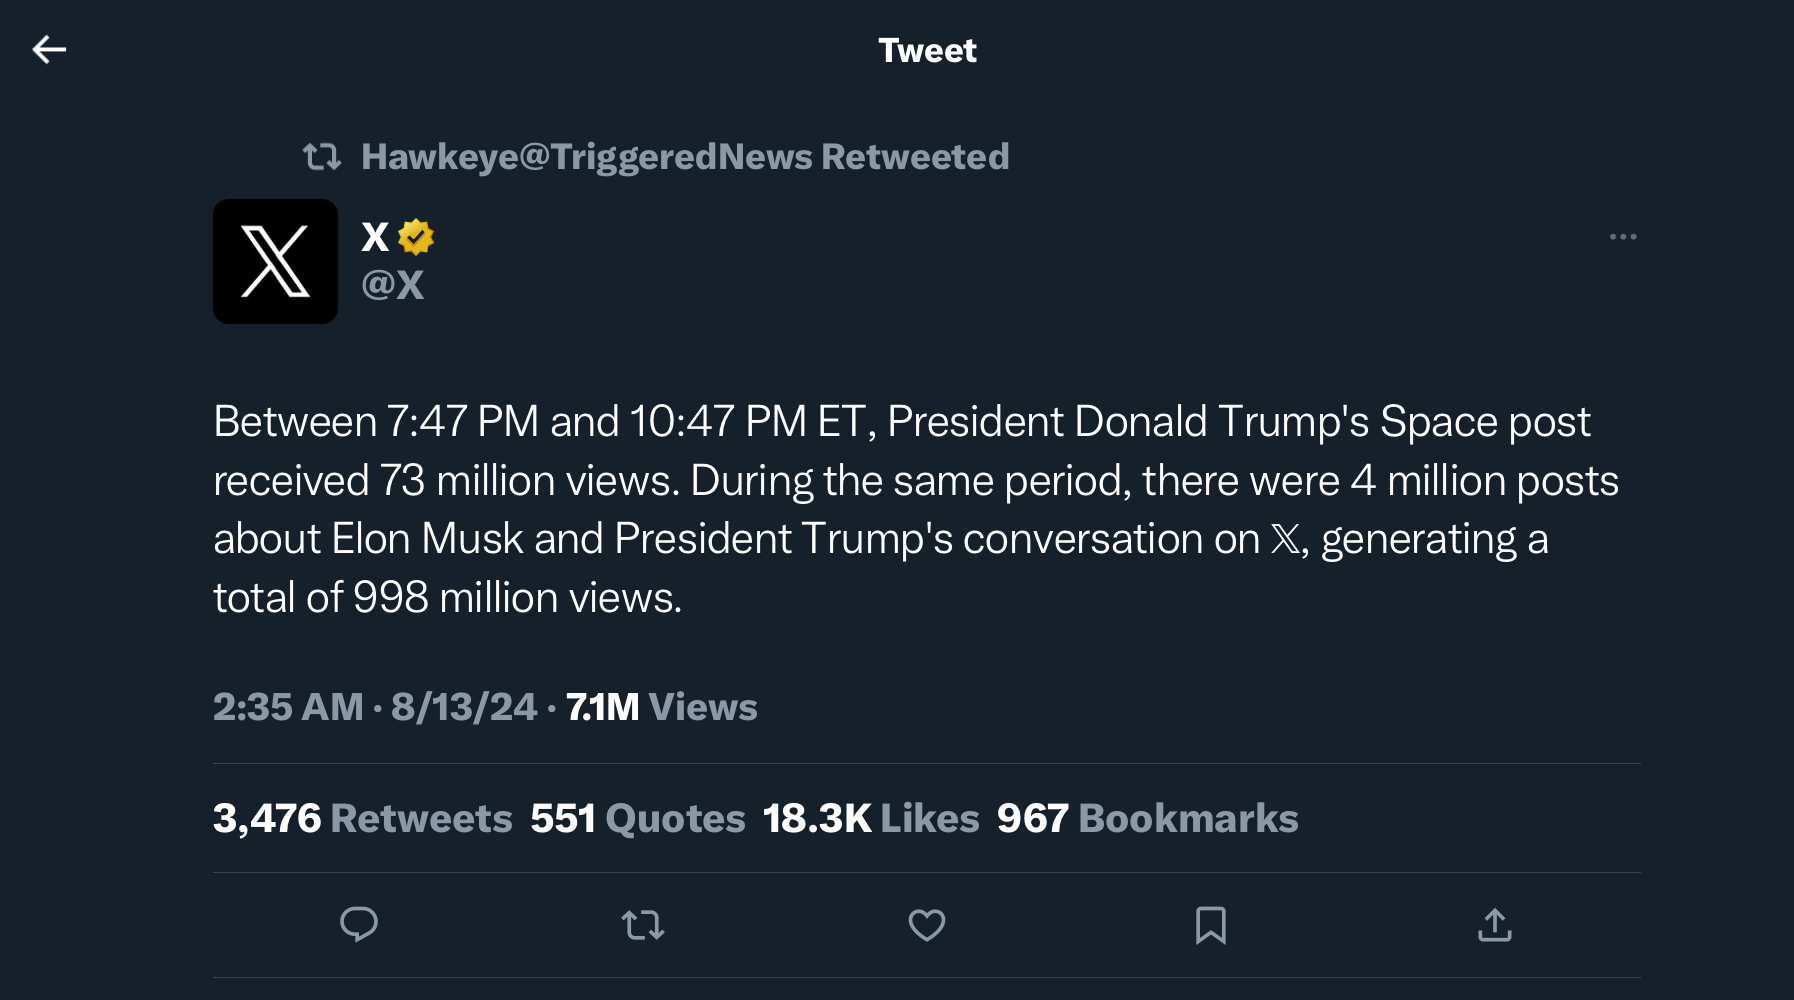Click the tweet body text
Image resolution: width=1794 pixels, height=1000 pixels.
coord(916,509)
